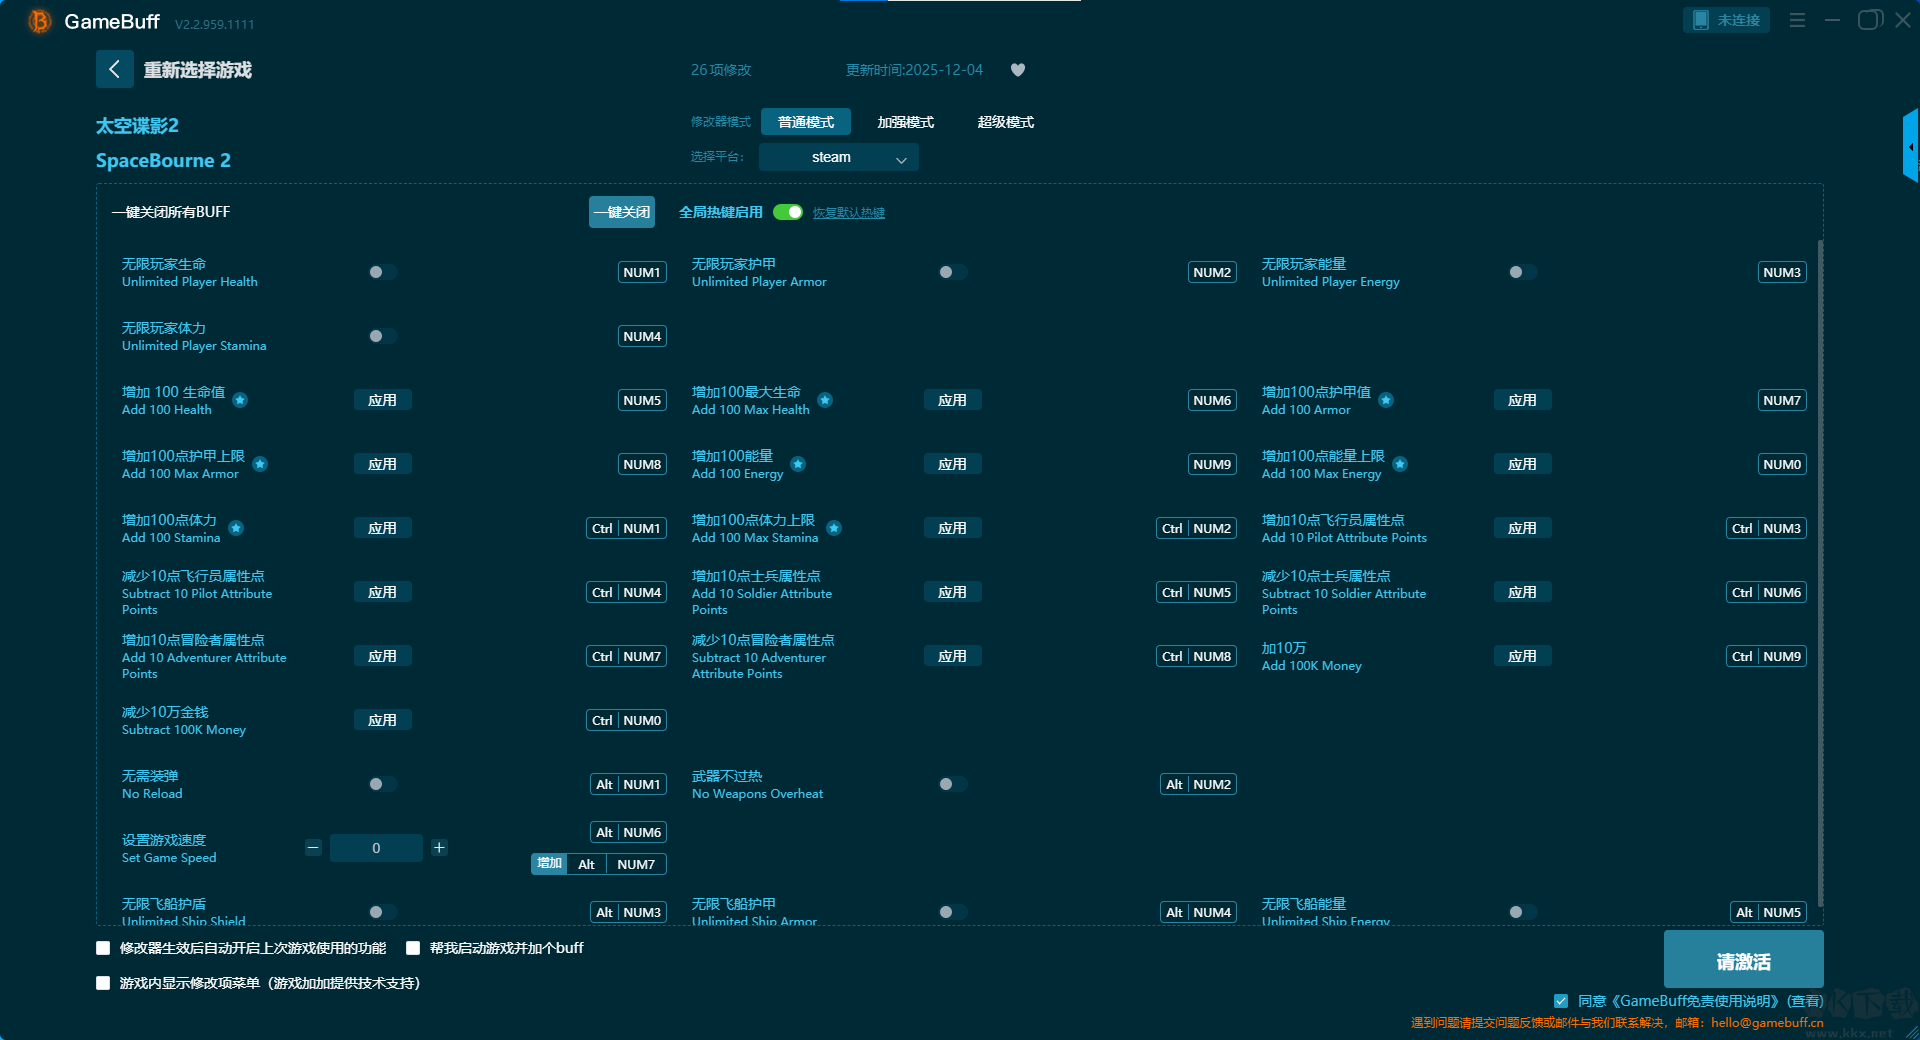This screenshot has width=1920, height=1040.
Task: Click Alt NUM2 hotkey for No Weapons Overheat
Action: (1199, 784)
